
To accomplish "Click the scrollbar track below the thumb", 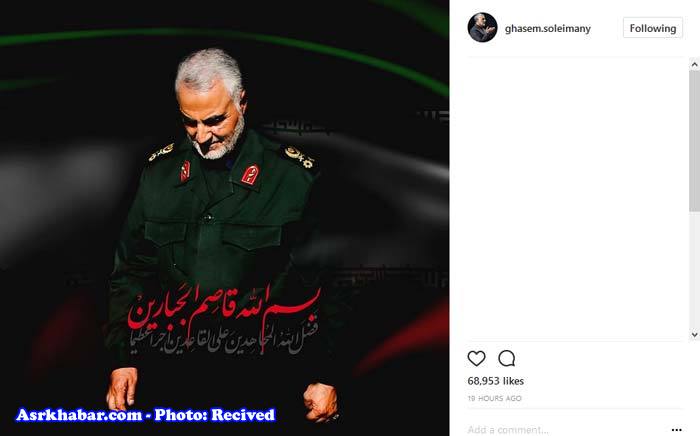I will (694, 270).
